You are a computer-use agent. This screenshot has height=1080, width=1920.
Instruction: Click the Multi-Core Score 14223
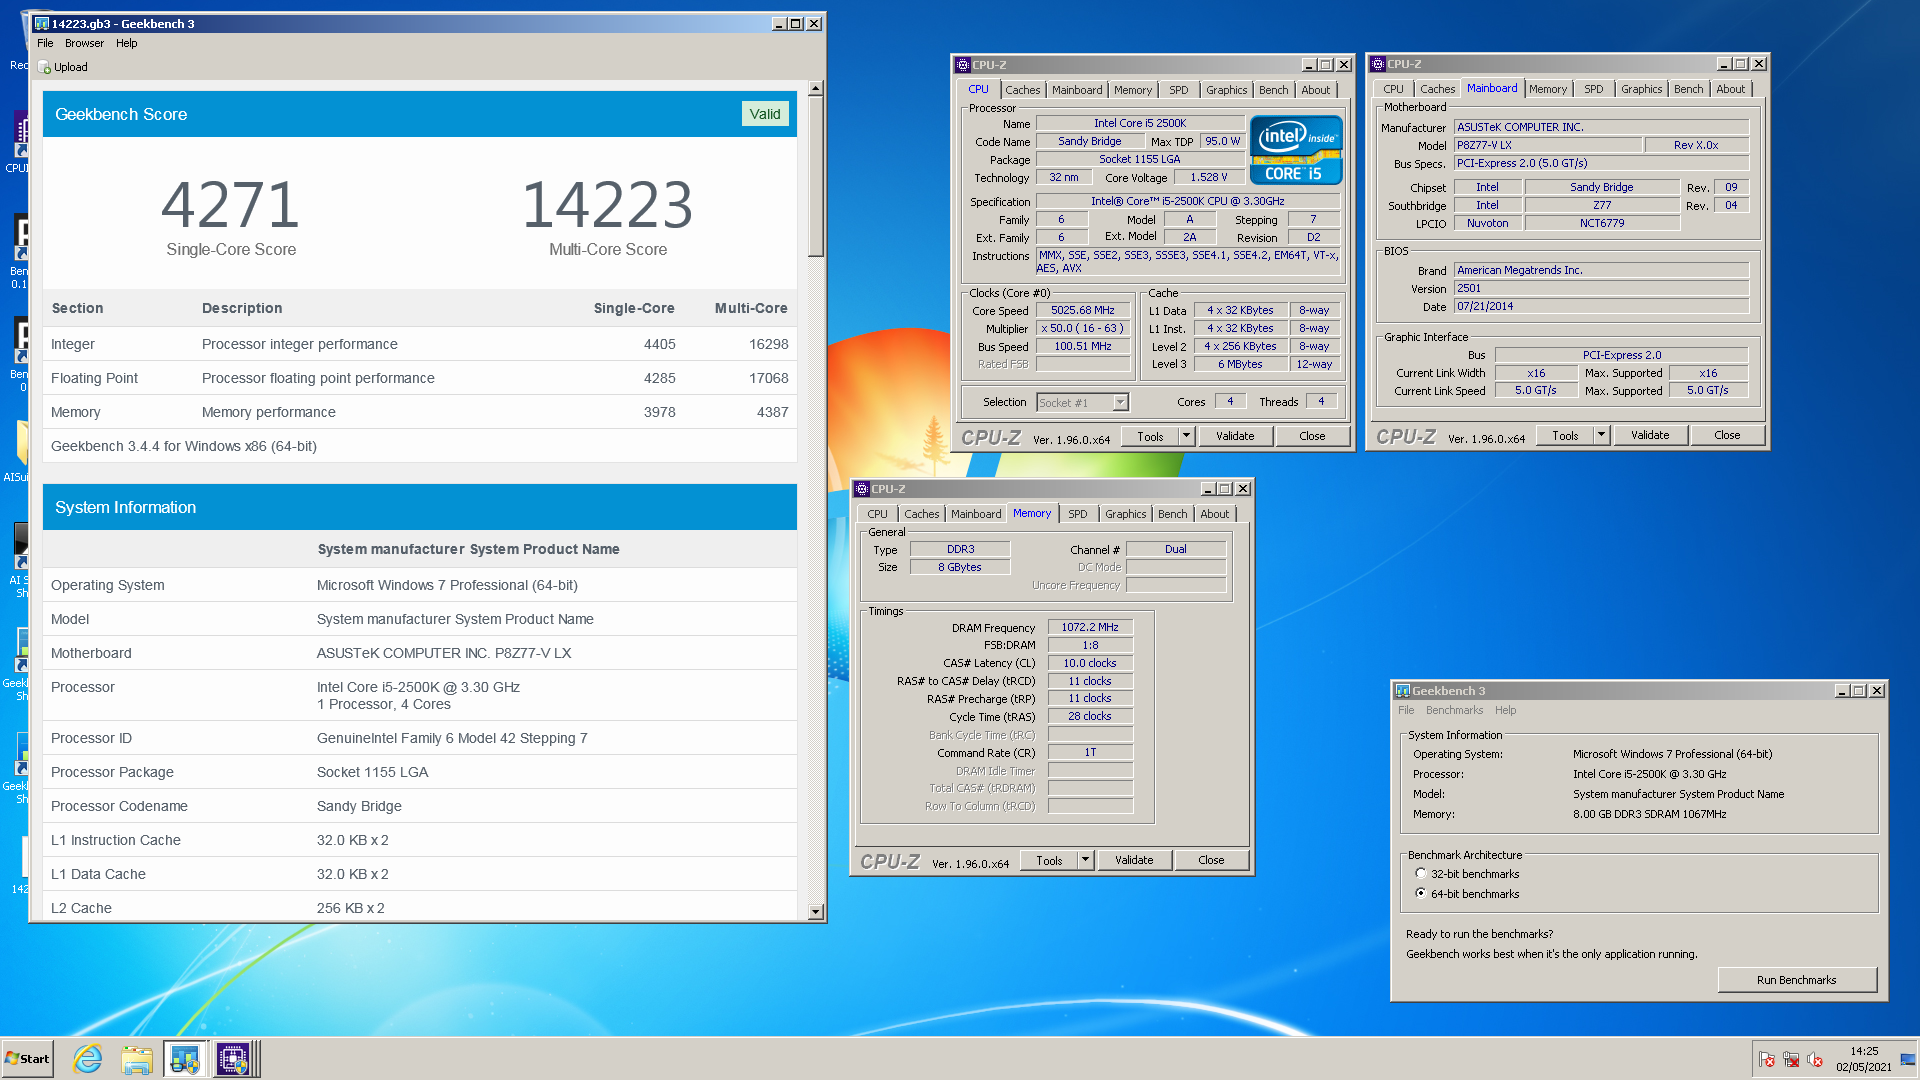pos(607,205)
